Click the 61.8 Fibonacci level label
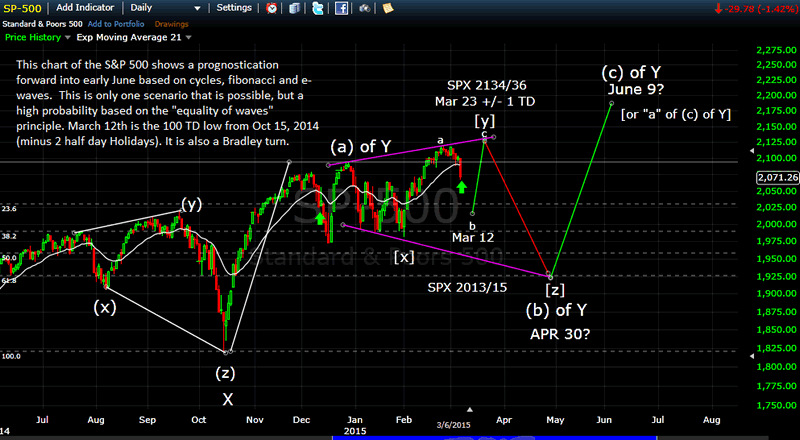This screenshot has height=440, width=800. point(8,281)
